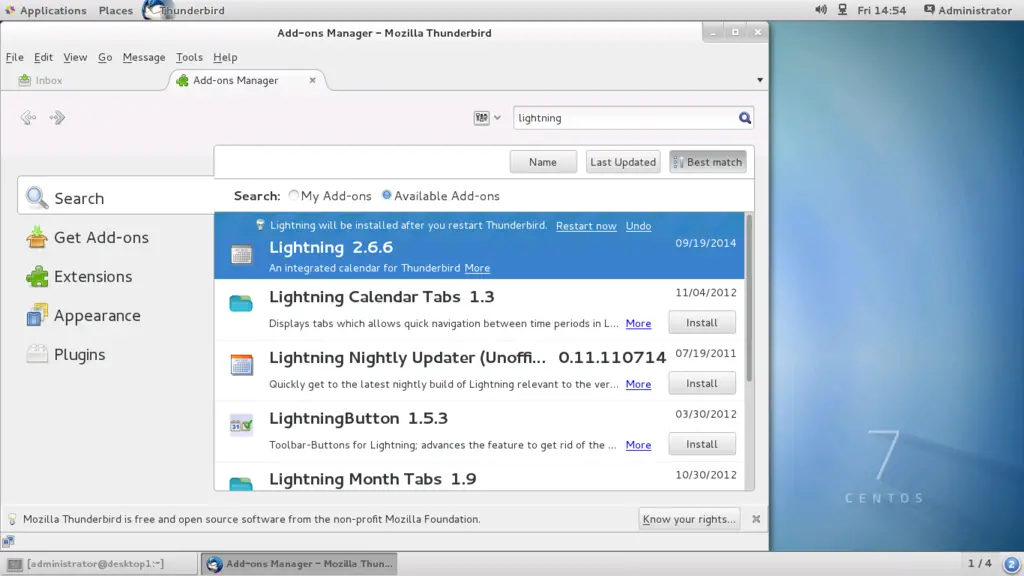The image size is (1024, 576).
Task: Click the volume speaker icon in top panel
Action: click(x=820, y=10)
